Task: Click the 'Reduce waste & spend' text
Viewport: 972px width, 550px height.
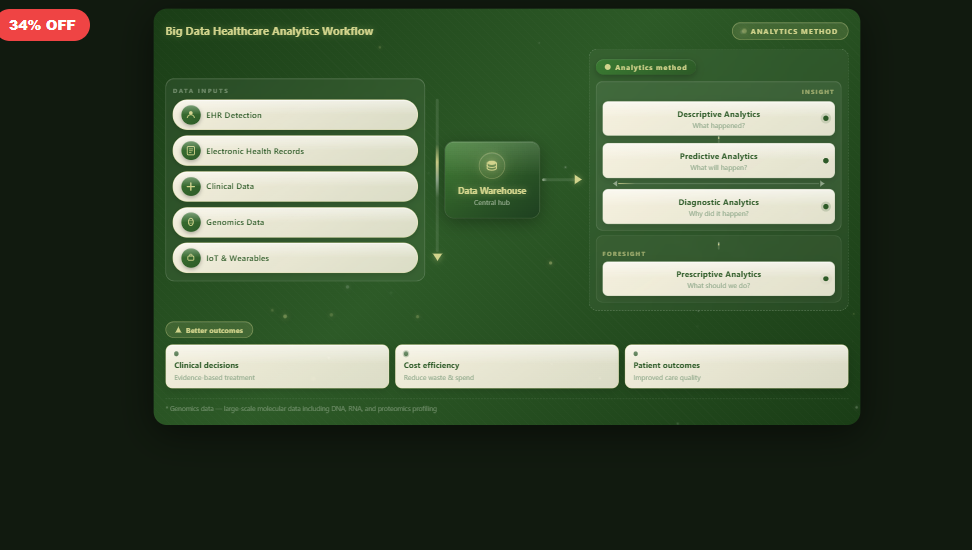Action: coord(439,378)
